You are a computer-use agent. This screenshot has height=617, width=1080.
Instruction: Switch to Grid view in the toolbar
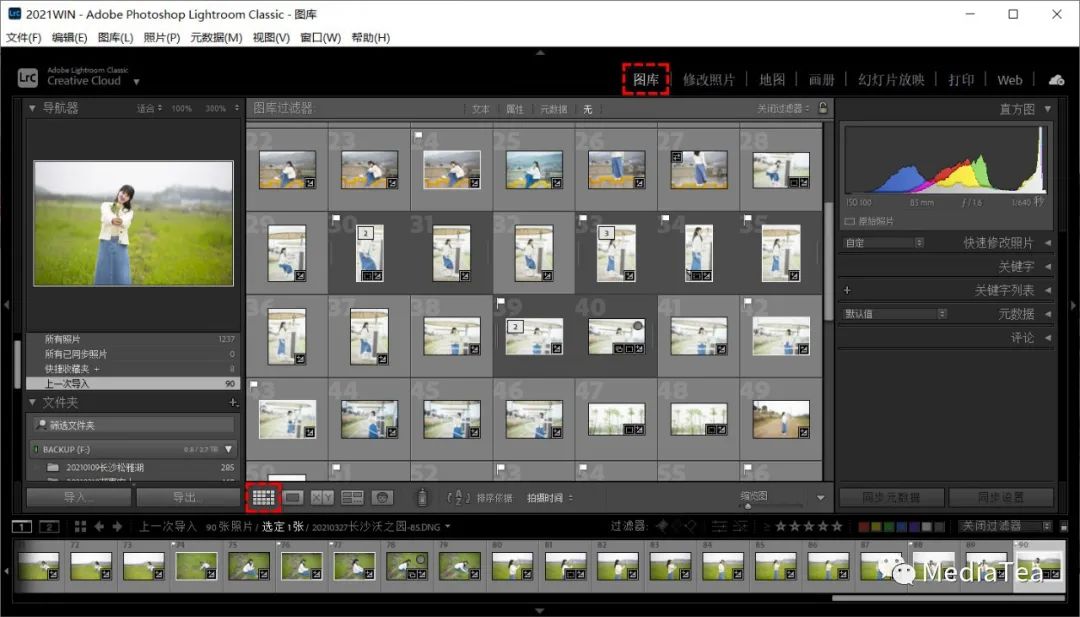263,497
